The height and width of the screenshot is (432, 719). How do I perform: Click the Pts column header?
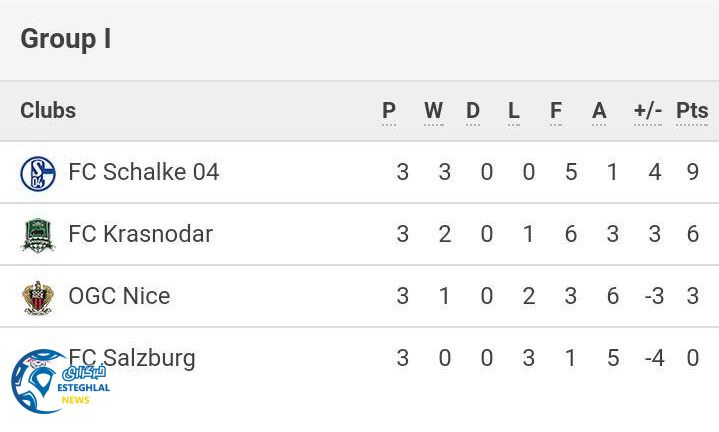pos(692,111)
